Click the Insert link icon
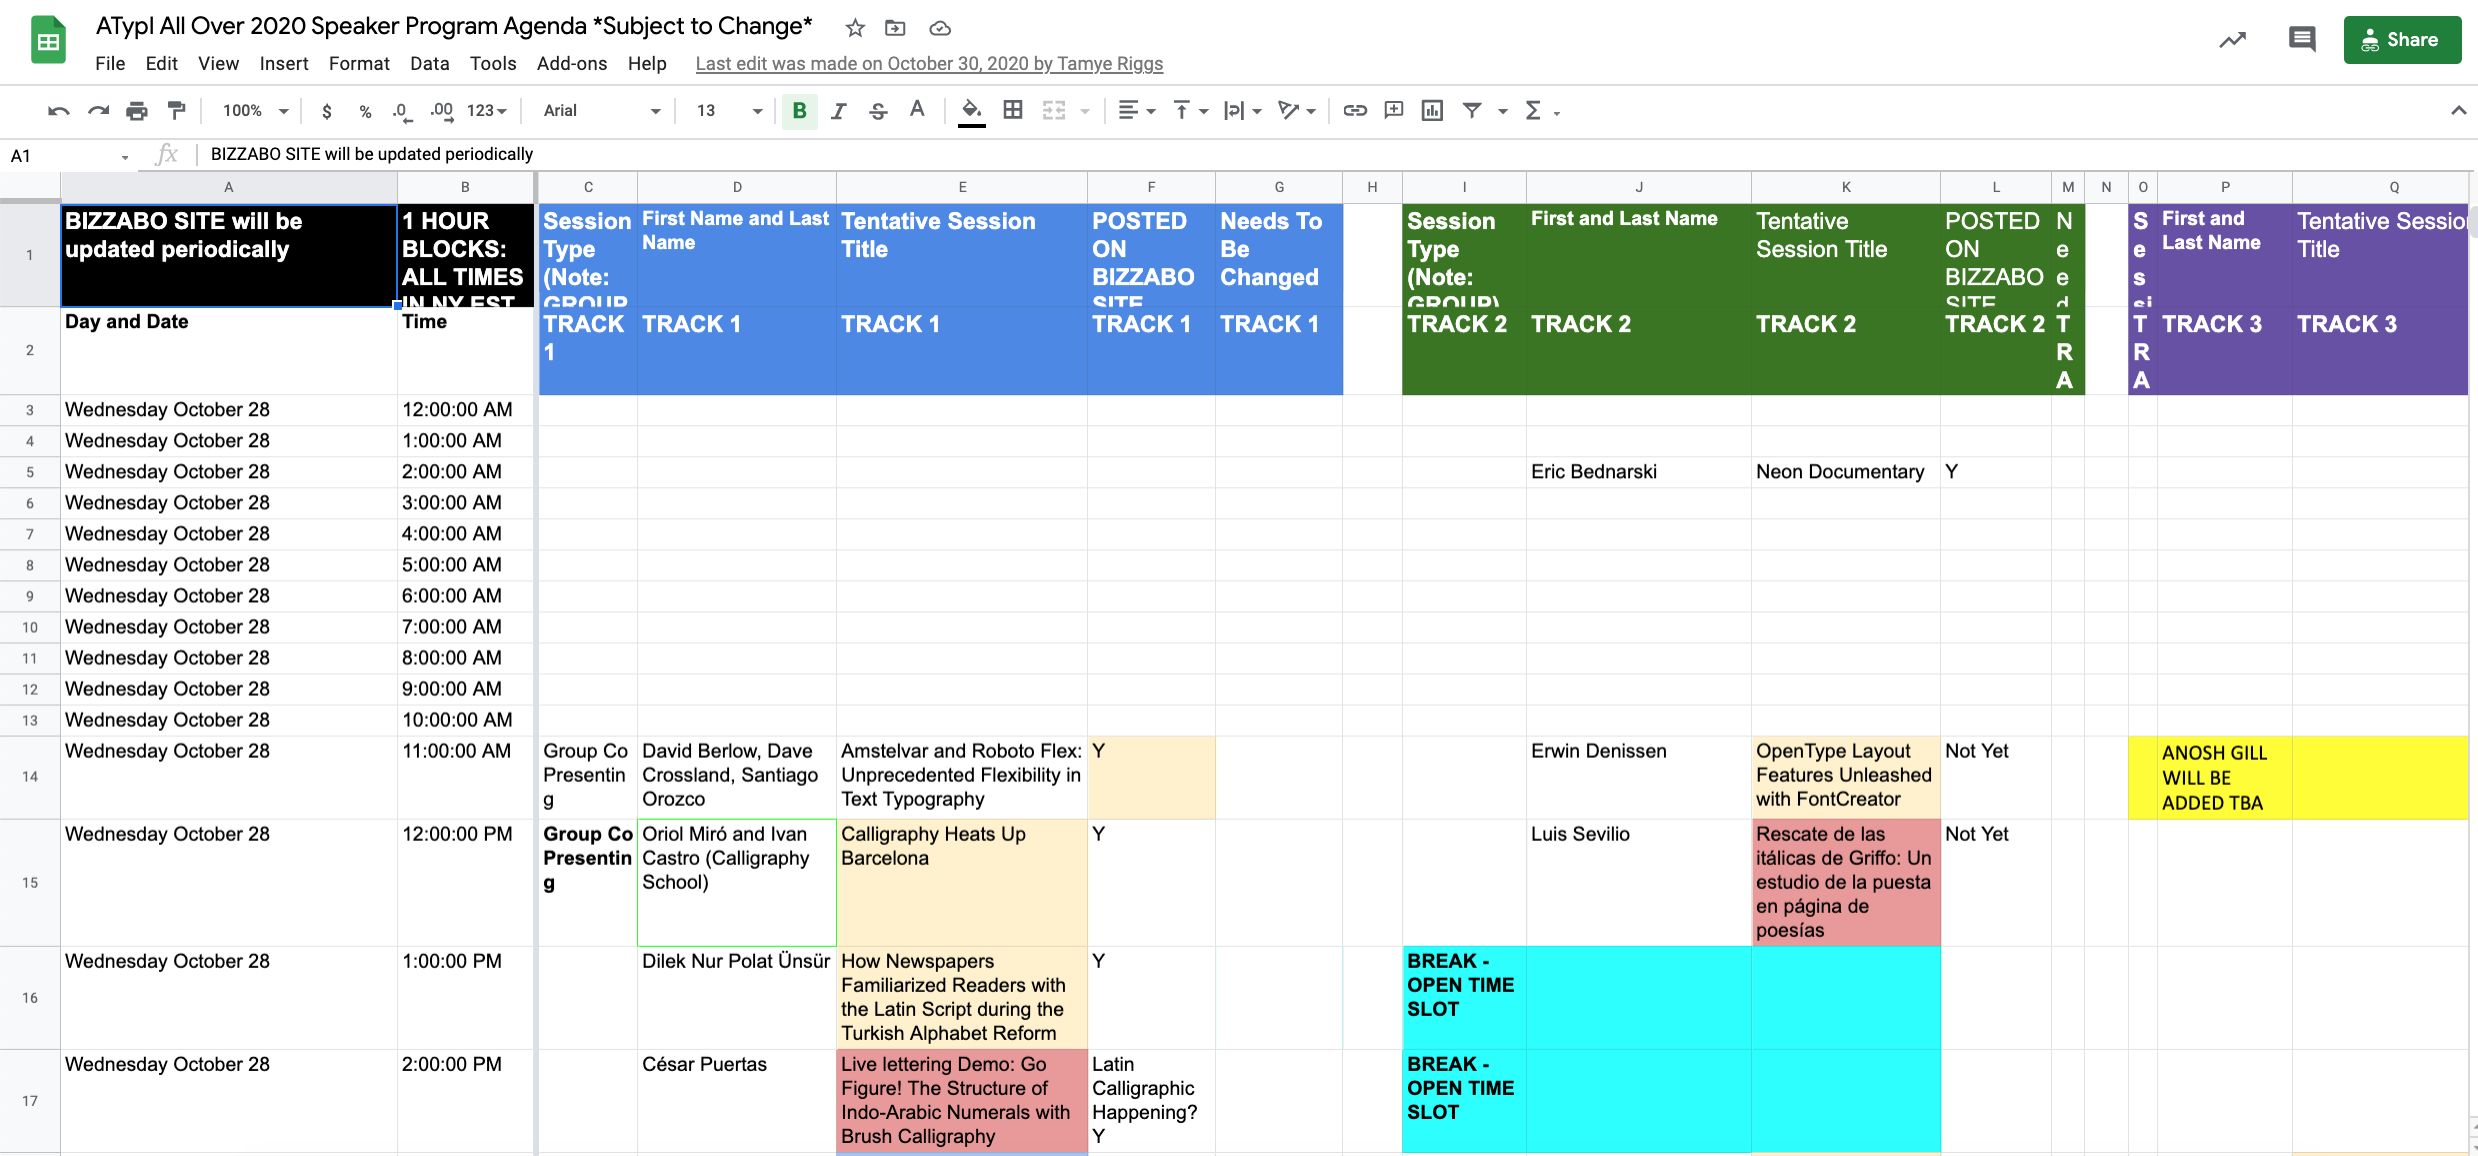 click(x=1355, y=111)
